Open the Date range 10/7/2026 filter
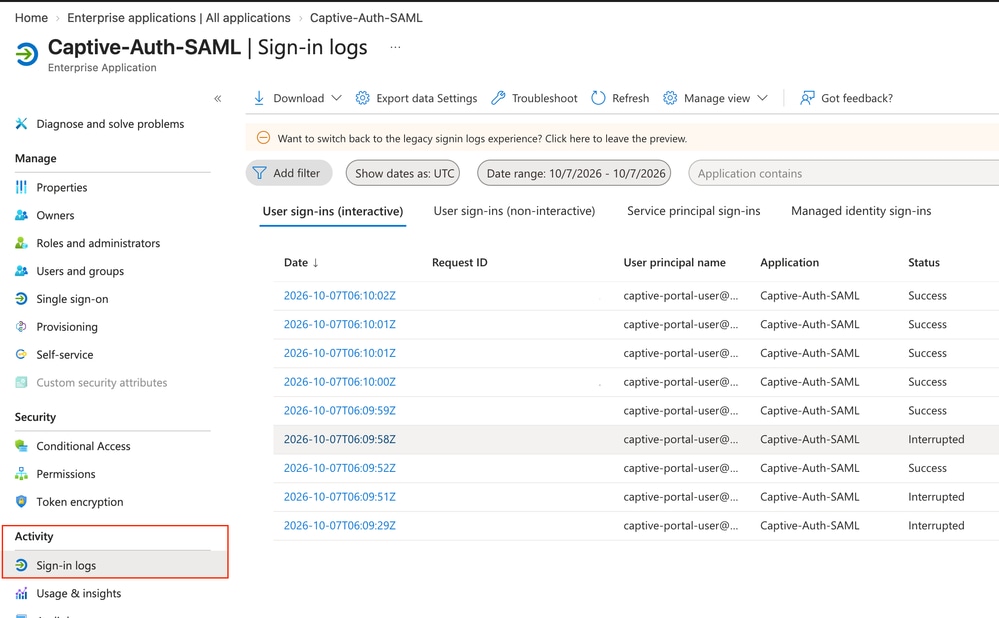The width and height of the screenshot is (999, 618). click(574, 173)
